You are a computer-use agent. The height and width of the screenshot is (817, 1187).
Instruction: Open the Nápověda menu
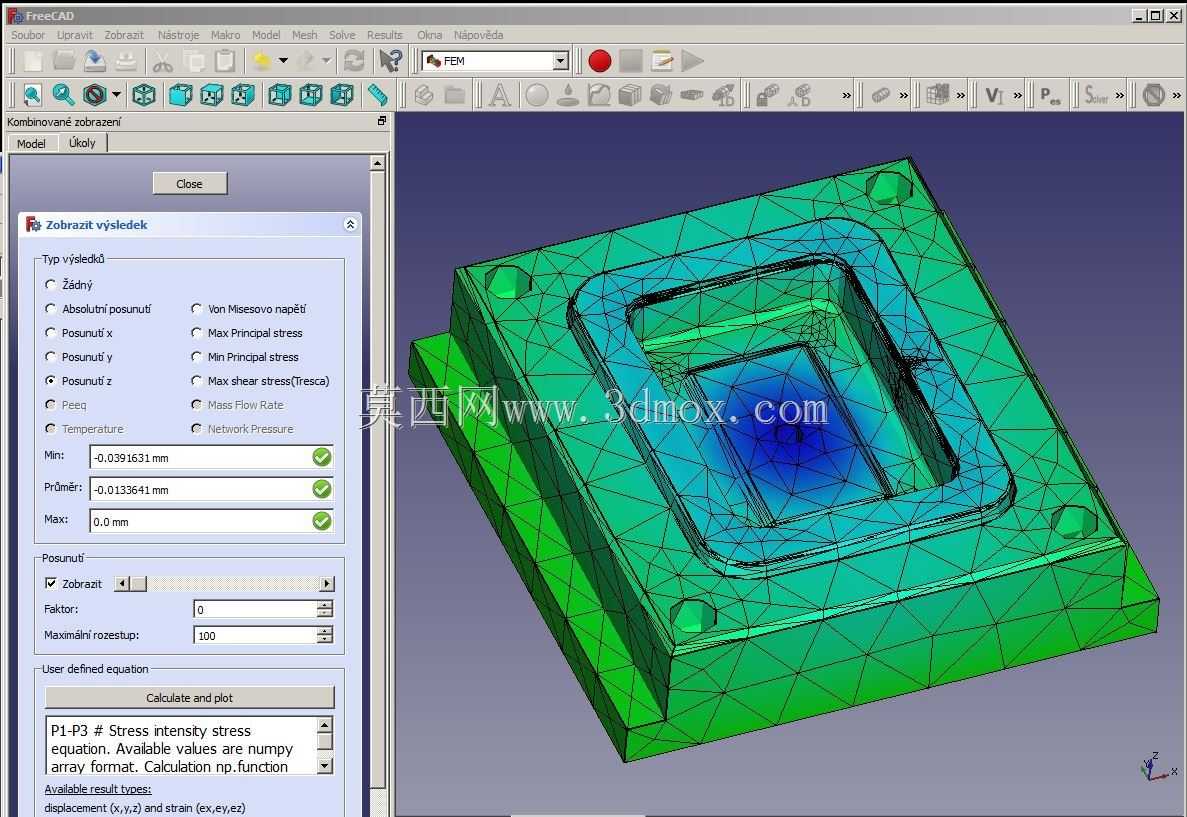pyautogui.click(x=478, y=35)
